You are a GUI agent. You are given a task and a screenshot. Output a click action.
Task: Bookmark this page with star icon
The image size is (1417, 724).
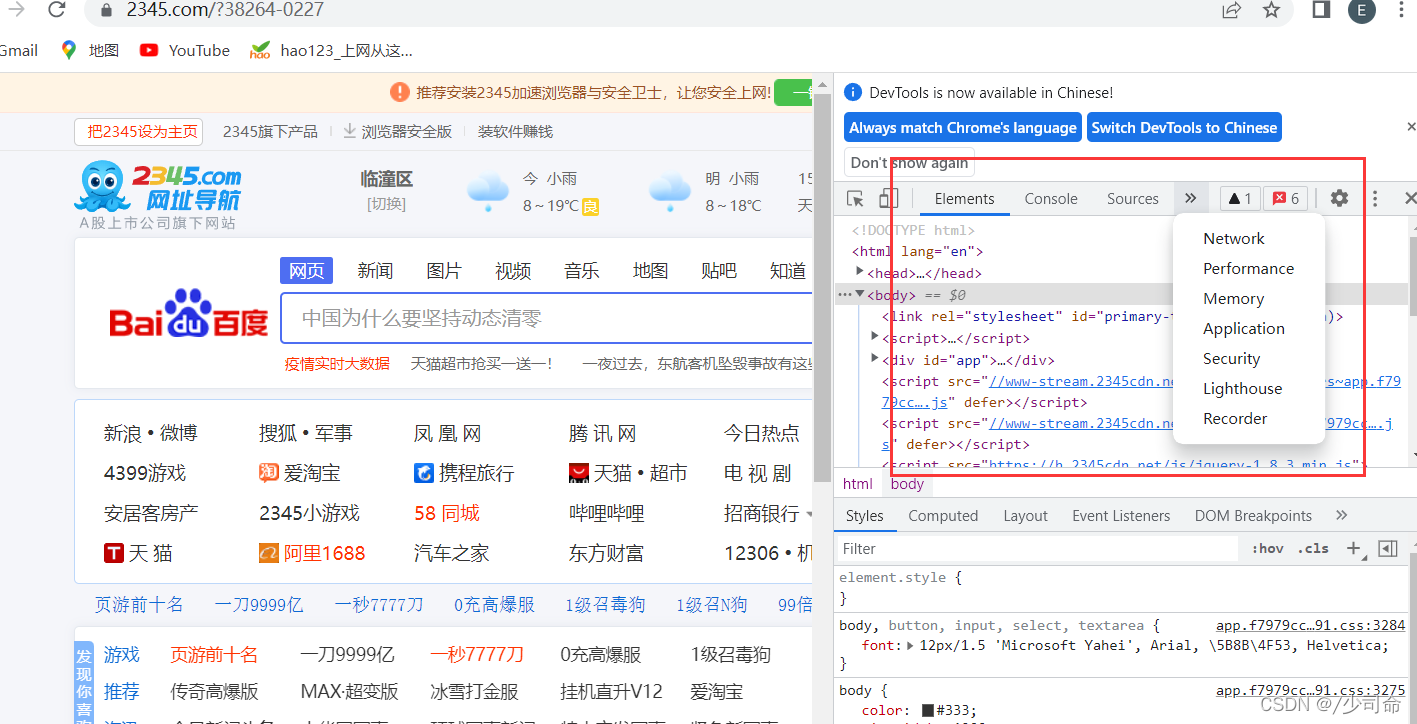tap(1271, 9)
